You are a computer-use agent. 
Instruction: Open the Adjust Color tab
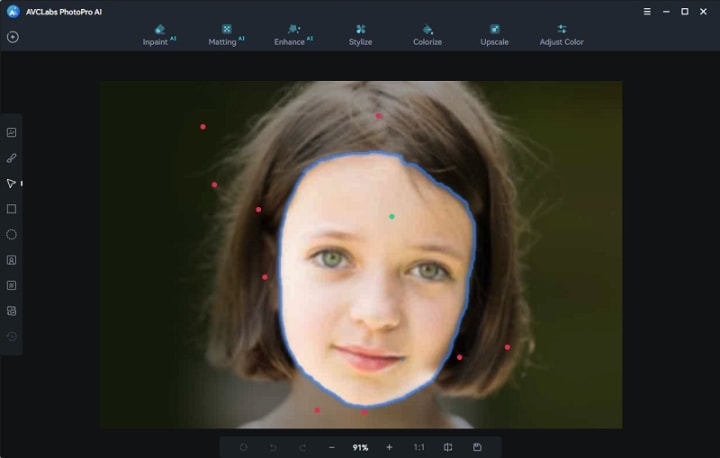pos(562,35)
